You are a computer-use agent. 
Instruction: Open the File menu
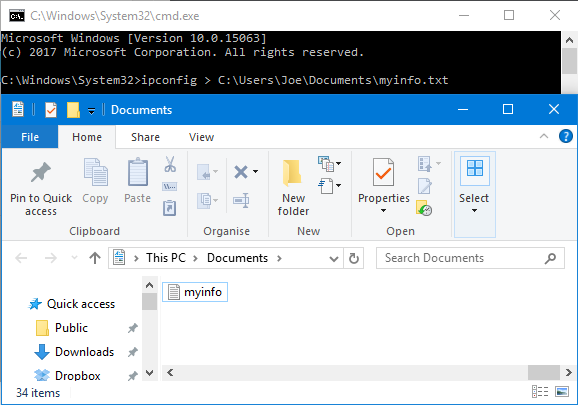30,137
